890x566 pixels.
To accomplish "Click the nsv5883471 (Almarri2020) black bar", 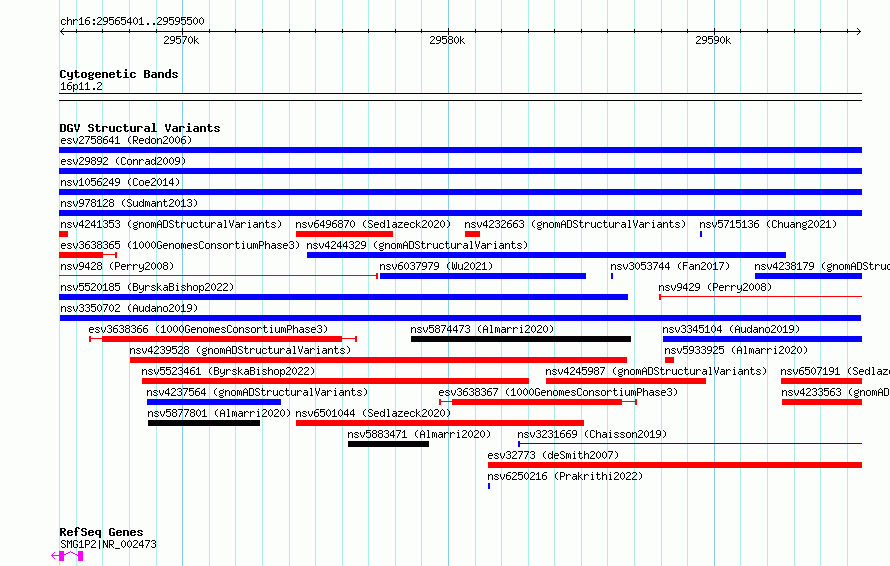I will 388,444.
